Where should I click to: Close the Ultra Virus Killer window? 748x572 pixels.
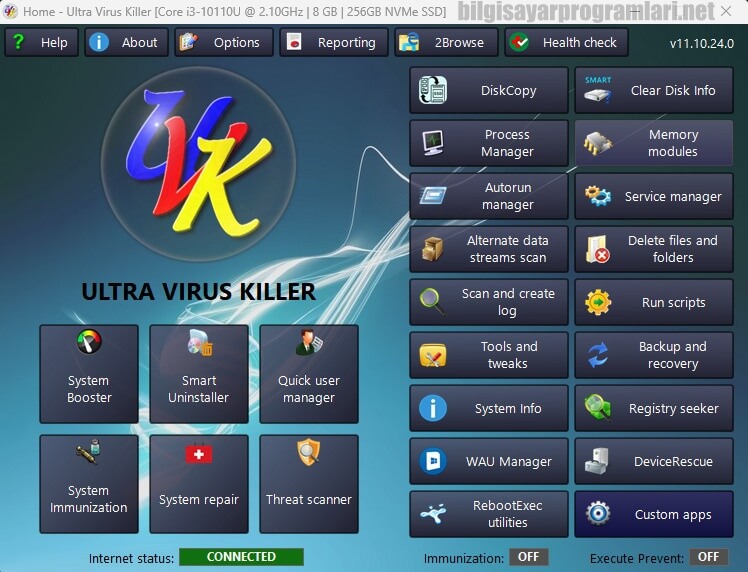coord(726,11)
